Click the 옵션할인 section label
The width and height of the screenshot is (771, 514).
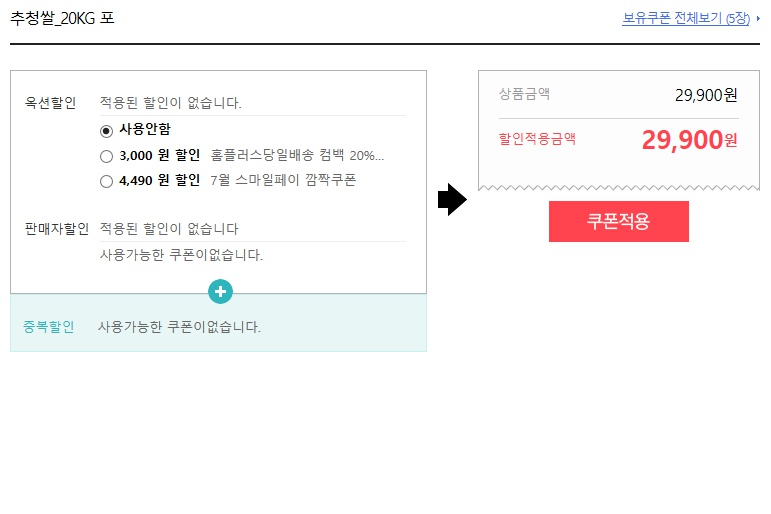click(50, 103)
